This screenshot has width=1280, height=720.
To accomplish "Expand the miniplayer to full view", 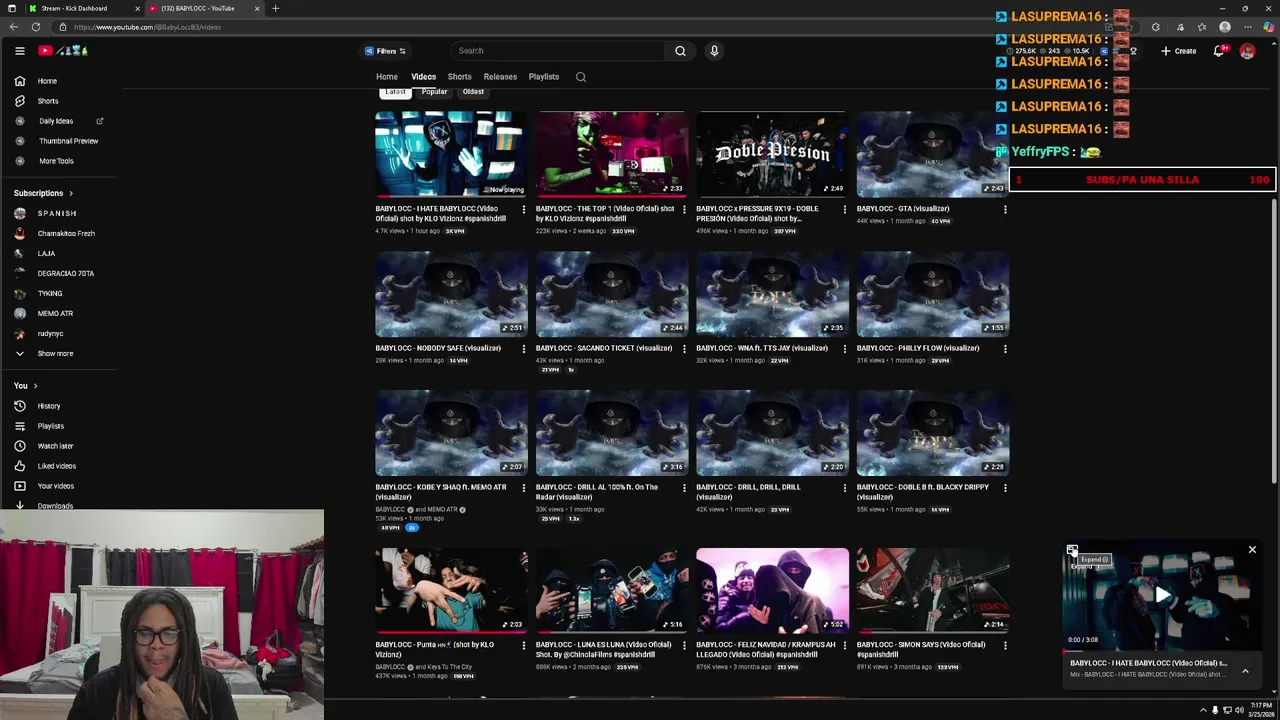I will [1072, 550].
